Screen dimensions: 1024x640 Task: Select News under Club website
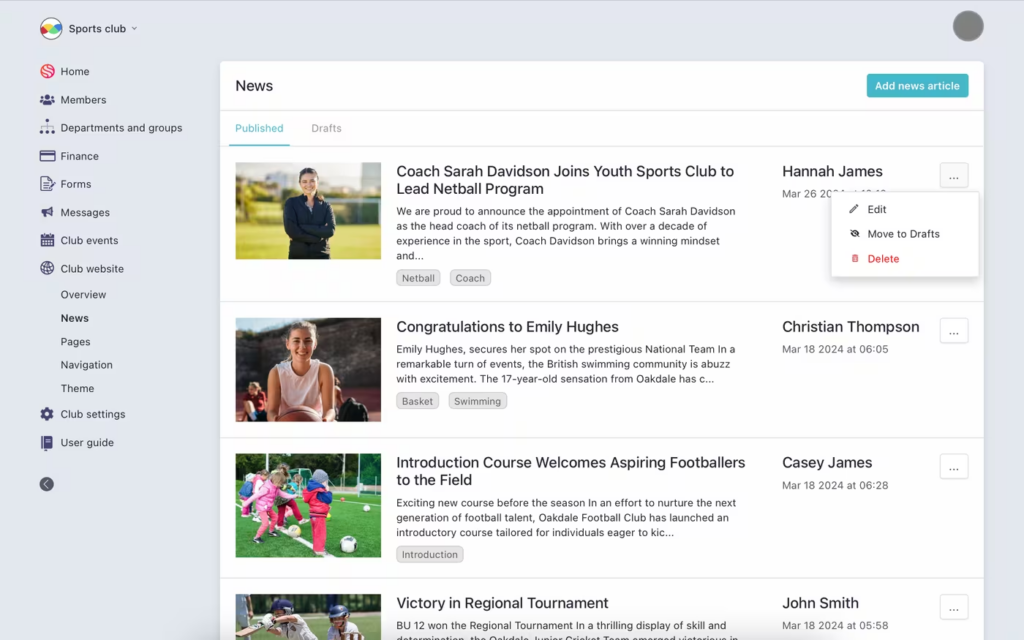pyautogui.click(x=74, y=318)
